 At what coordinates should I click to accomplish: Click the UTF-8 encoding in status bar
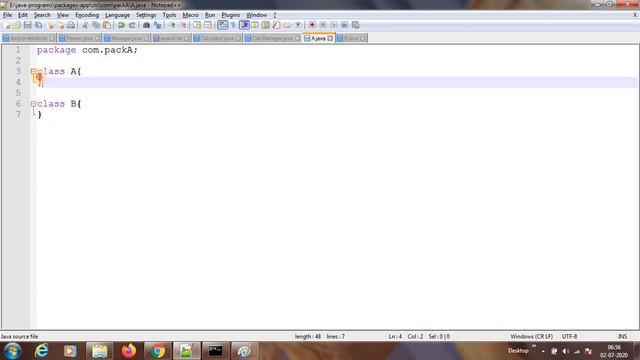coord(569,337)
